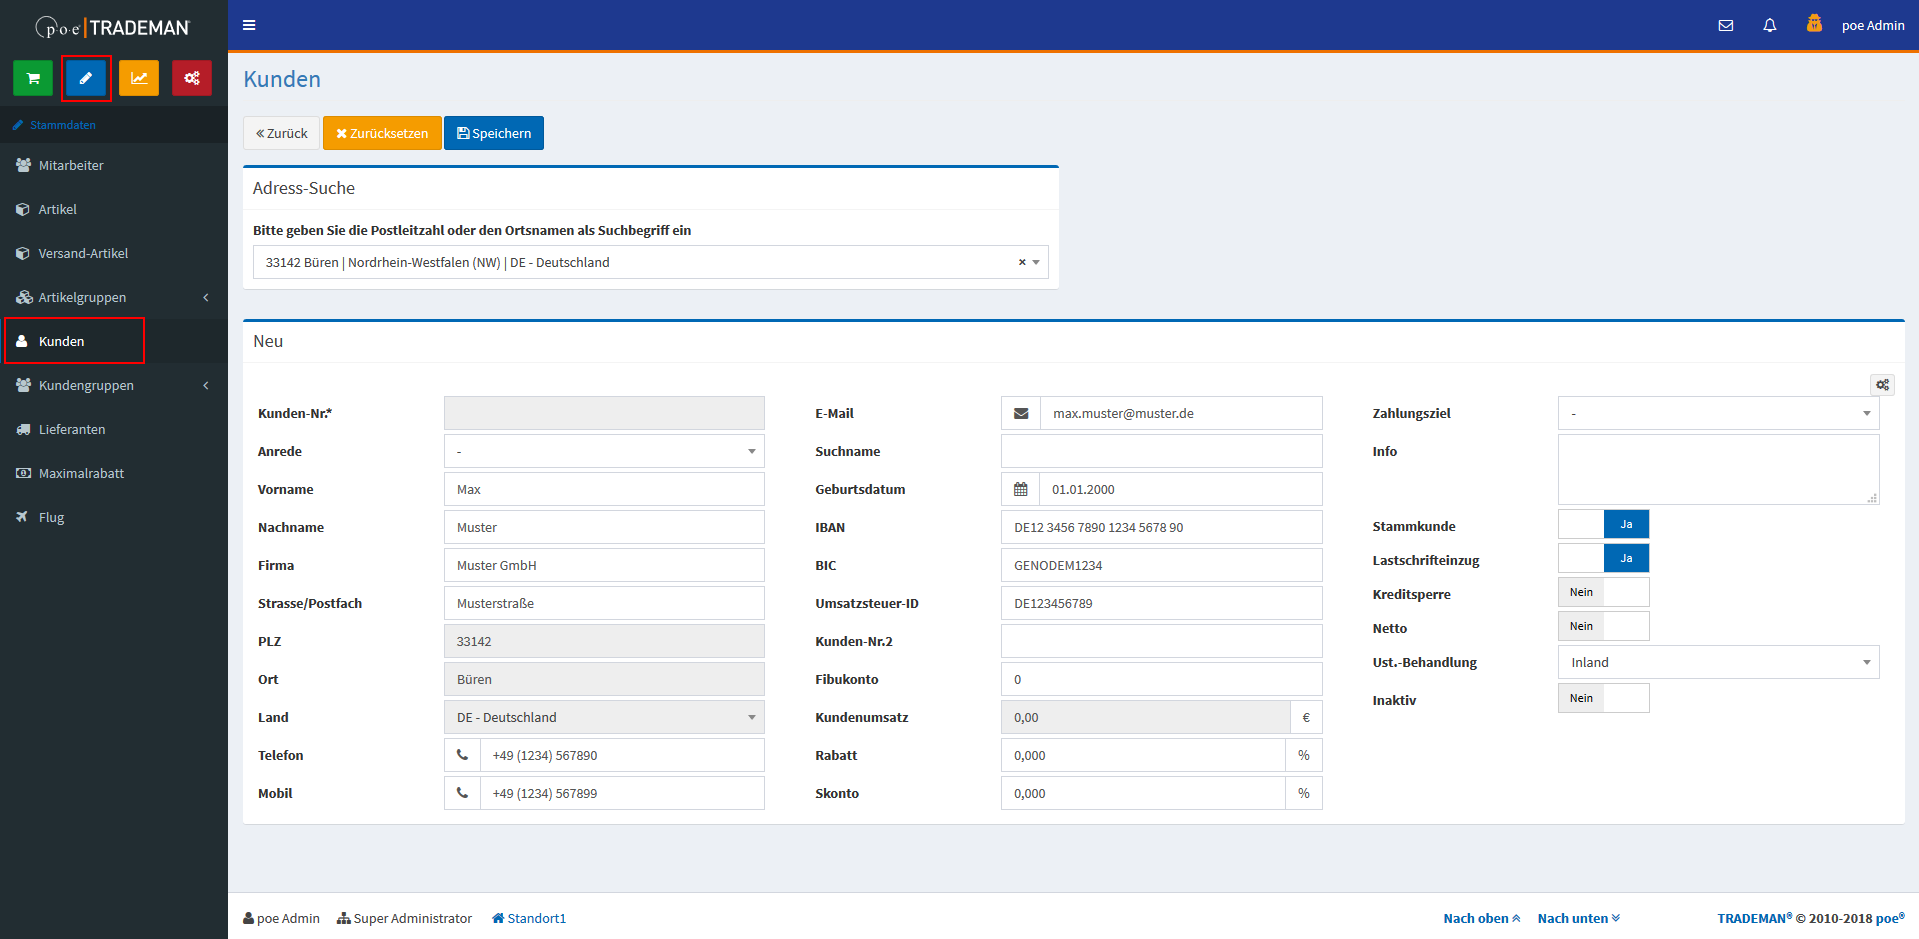Open the Zahlungsziel dropdown
1919x939 pixels.
point(1718,413)
